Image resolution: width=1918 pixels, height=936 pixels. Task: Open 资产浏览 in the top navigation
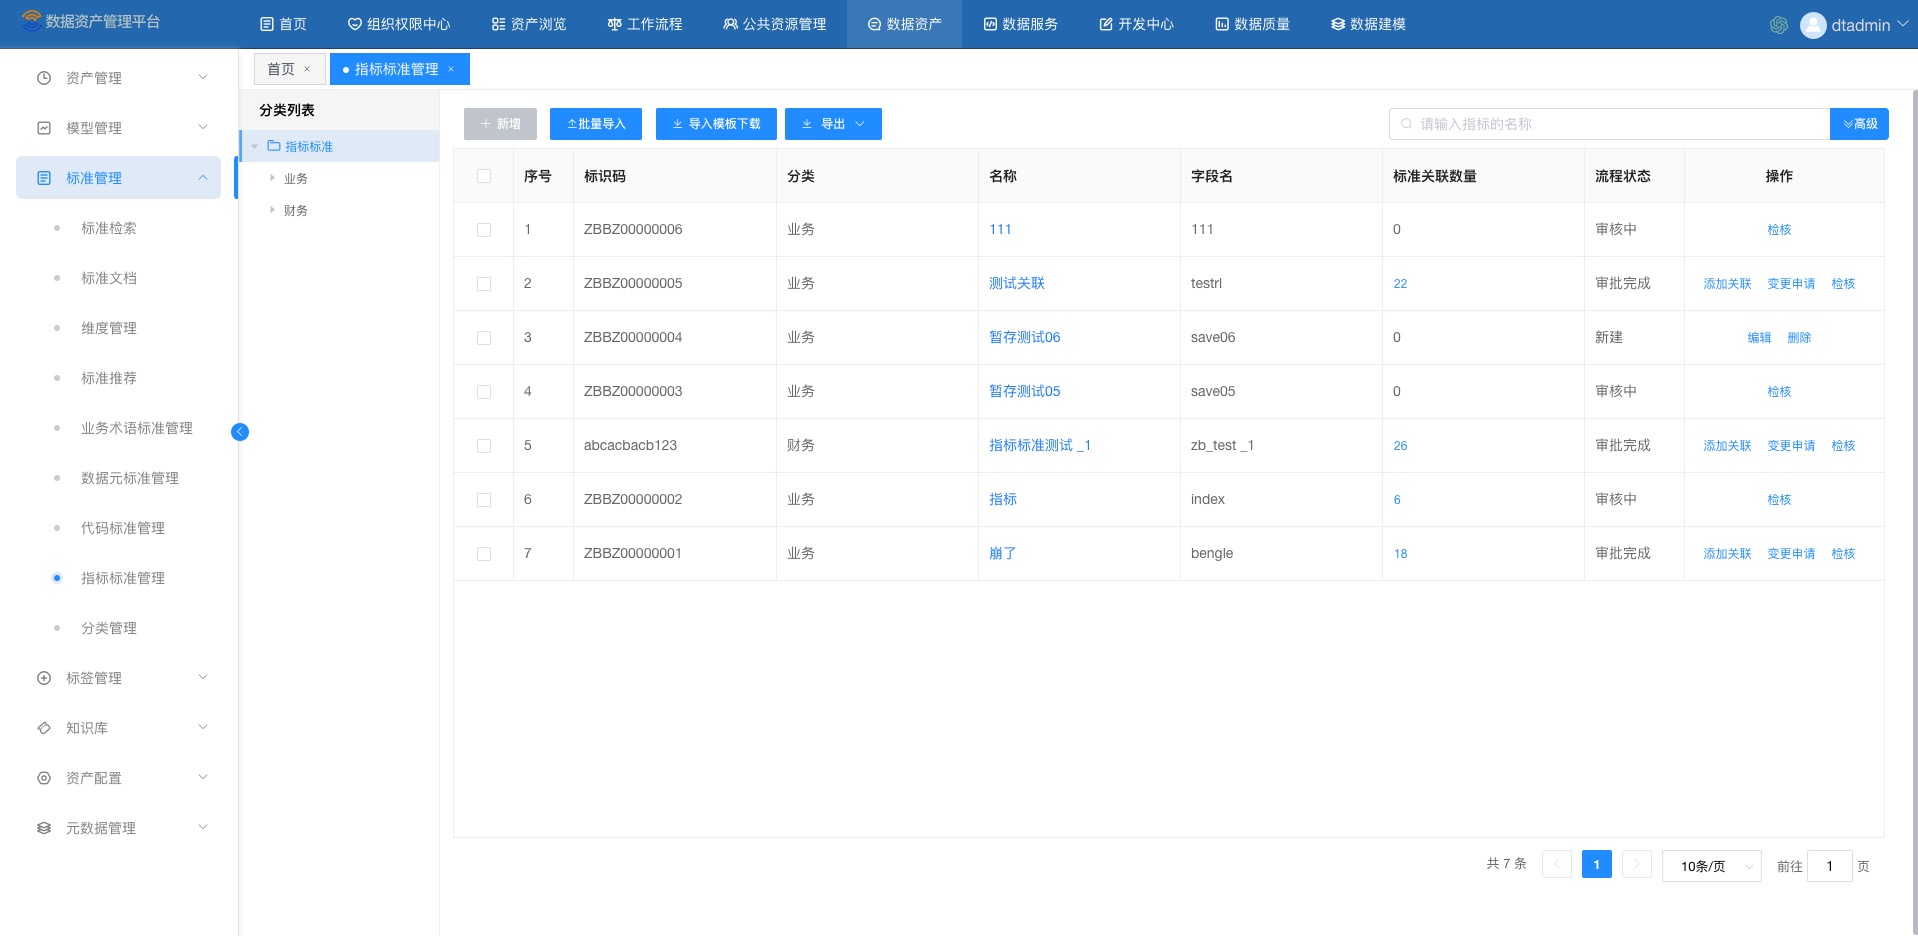click(x=529, y=24)
